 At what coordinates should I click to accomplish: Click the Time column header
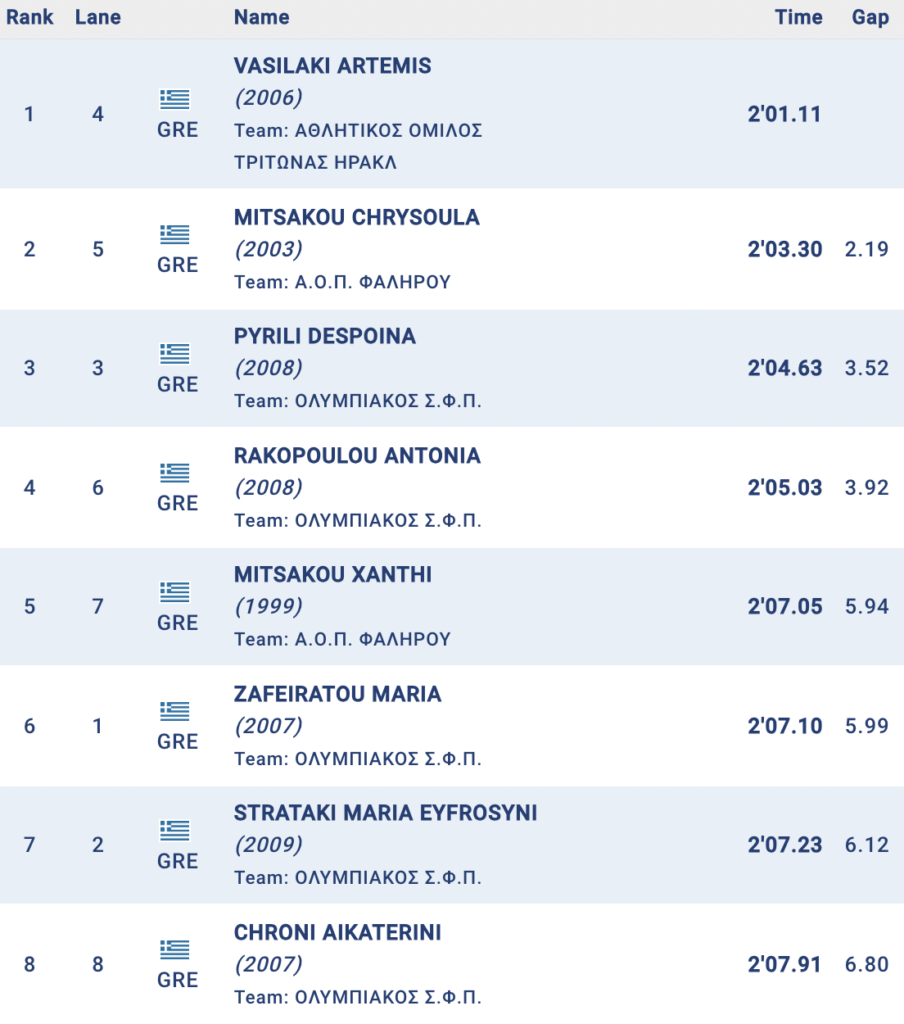[798, 18]
